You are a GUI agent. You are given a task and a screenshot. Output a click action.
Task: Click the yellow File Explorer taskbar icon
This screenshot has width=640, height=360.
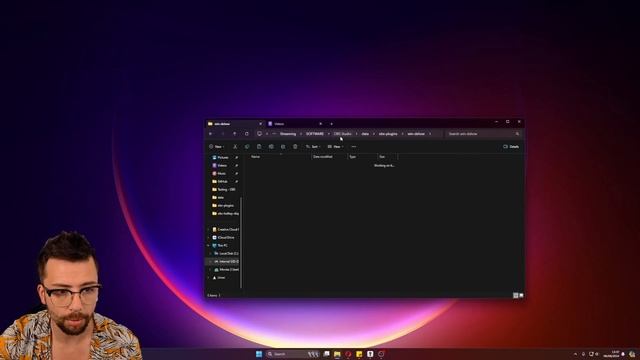(x=337, y=354)
